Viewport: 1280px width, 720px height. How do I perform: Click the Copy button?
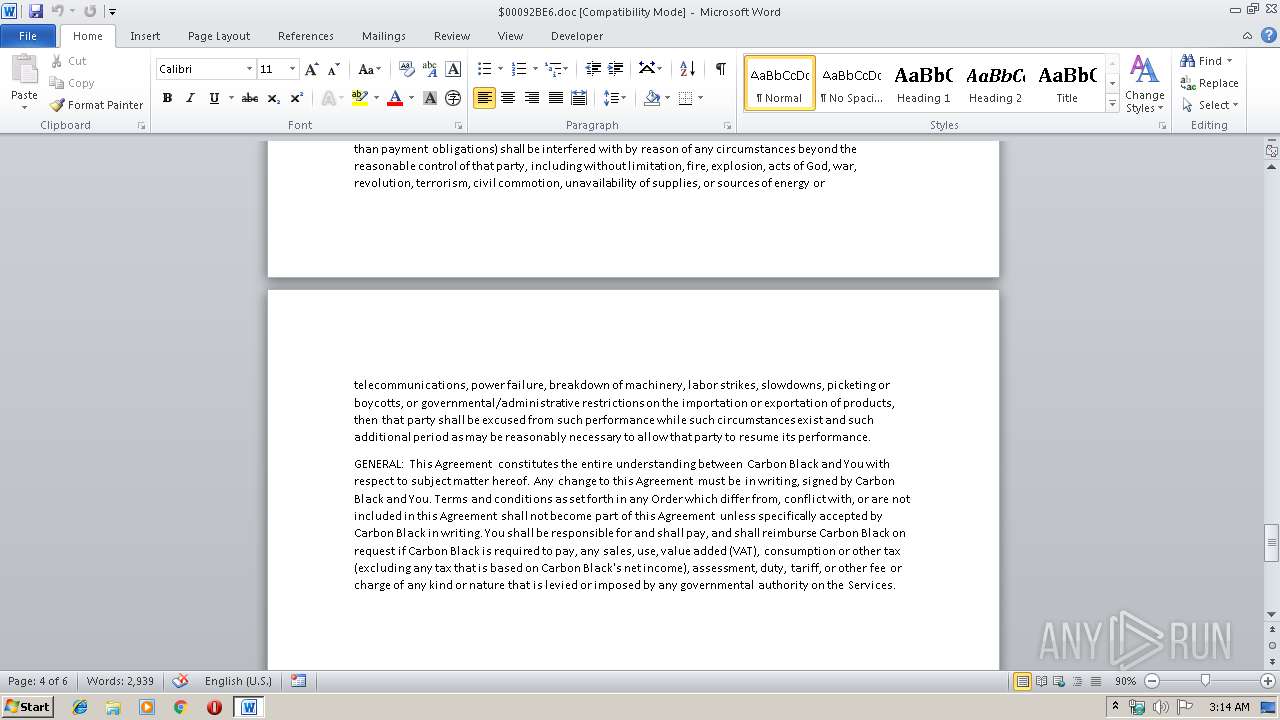click(x=72, y=83)
